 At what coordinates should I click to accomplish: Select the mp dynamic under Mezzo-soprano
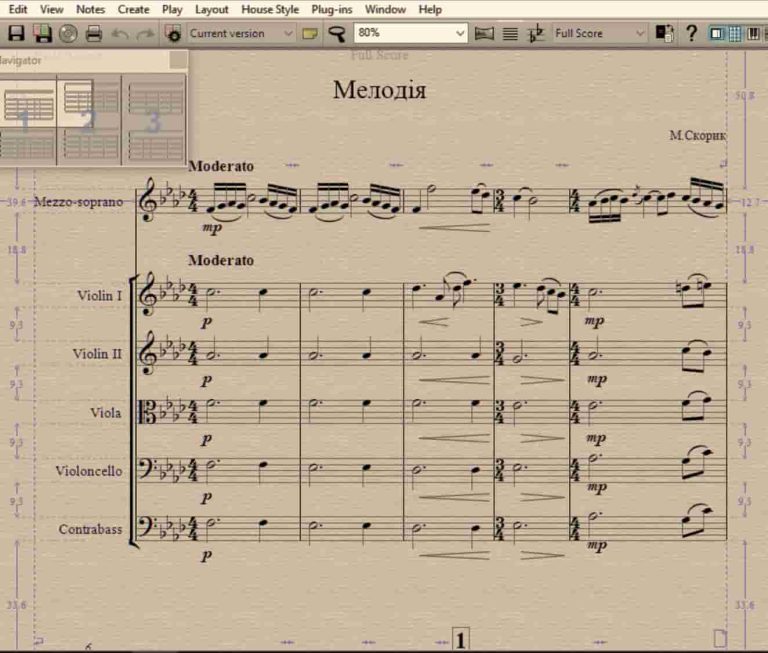coord(212,228)
